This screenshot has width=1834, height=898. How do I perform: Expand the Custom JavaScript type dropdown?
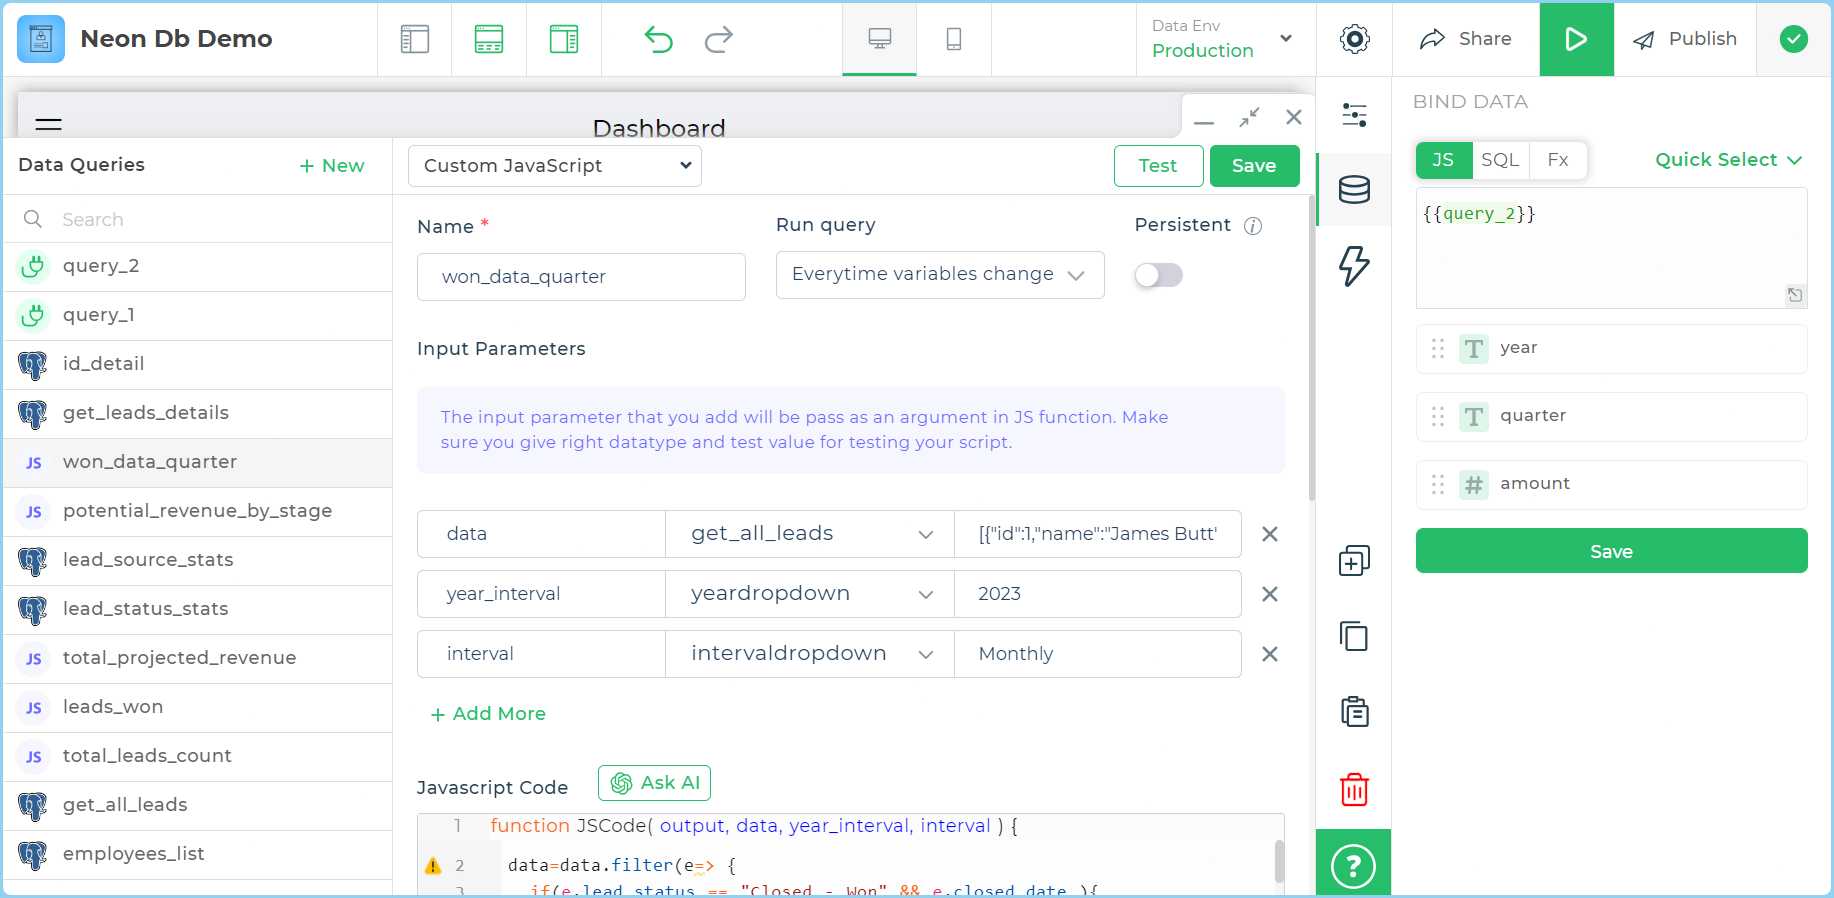tap(555, 166)
